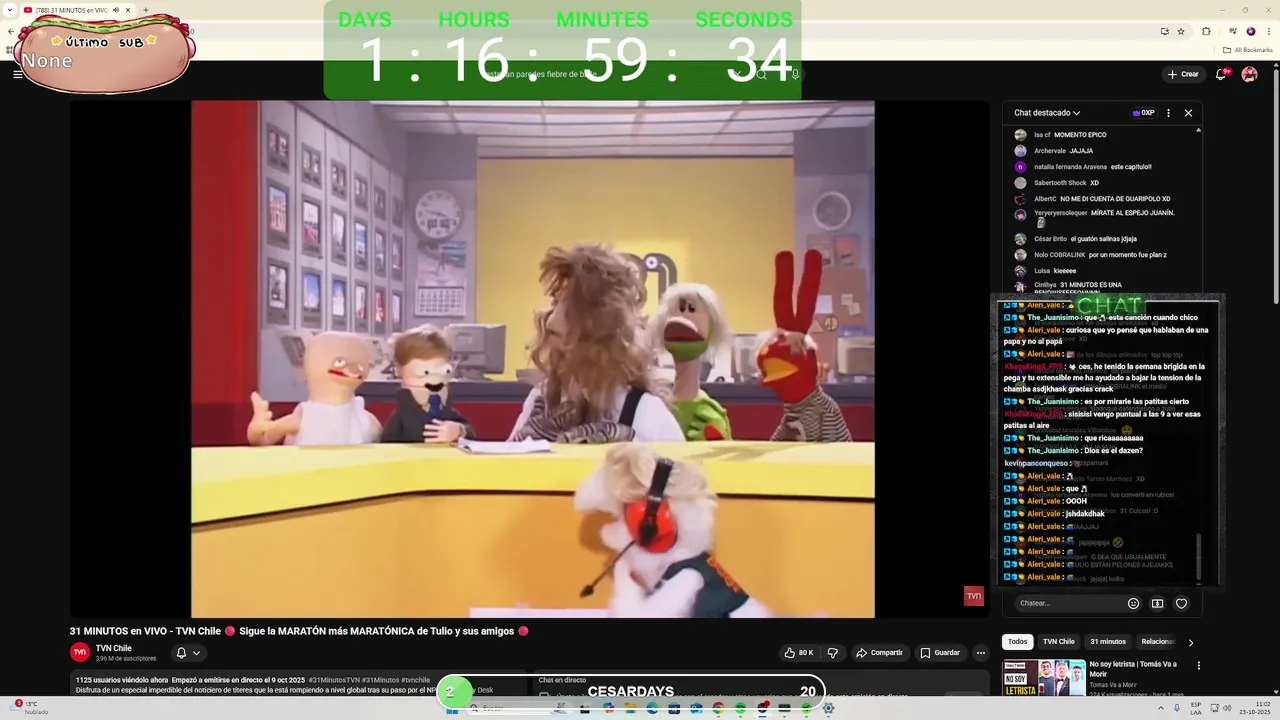1280x720 pixels.
Task: Close the live chat panel
Action: [1188, 113]
